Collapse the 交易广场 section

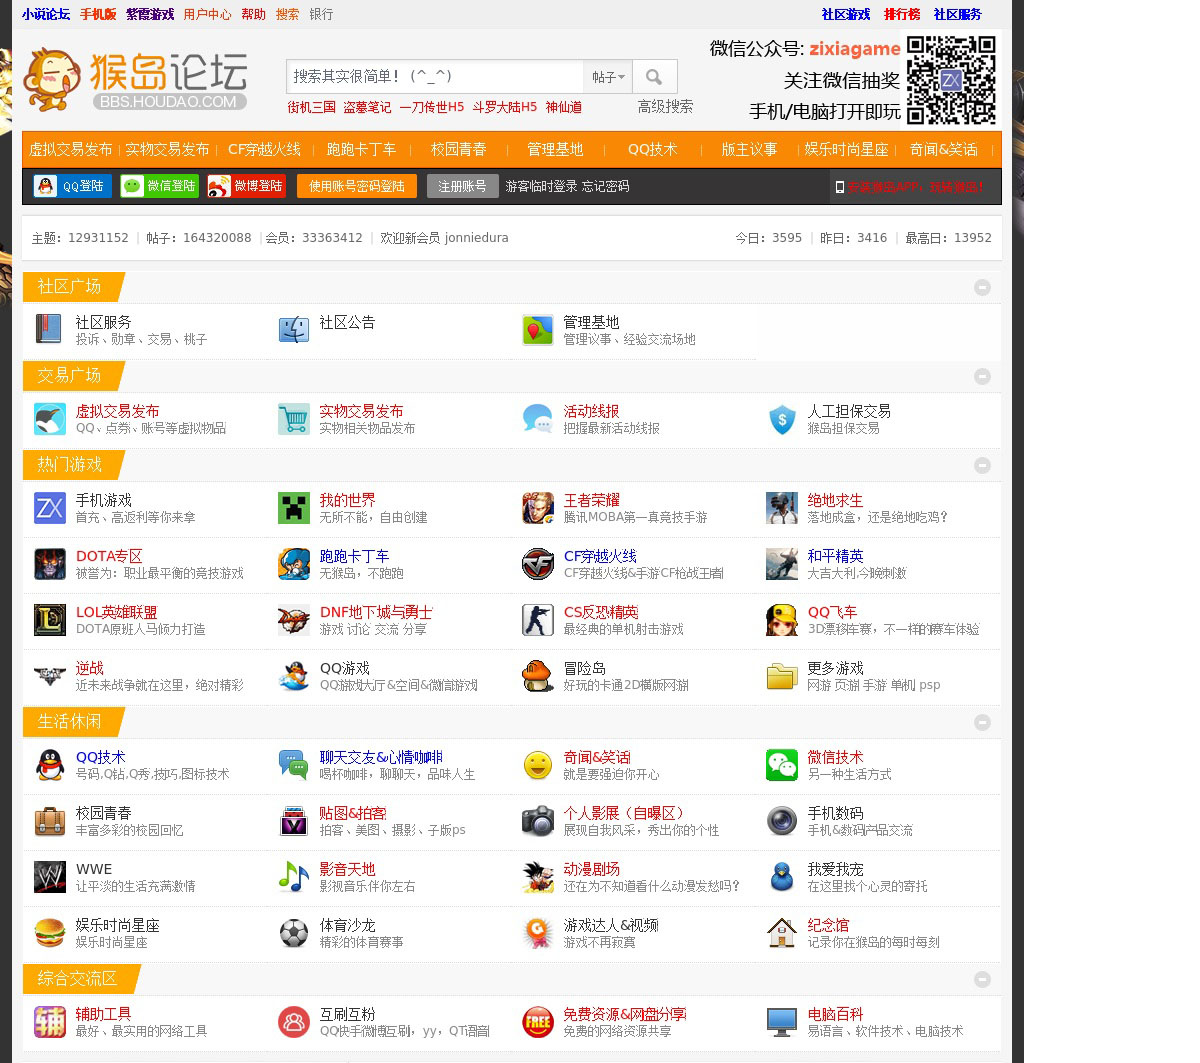982,376
